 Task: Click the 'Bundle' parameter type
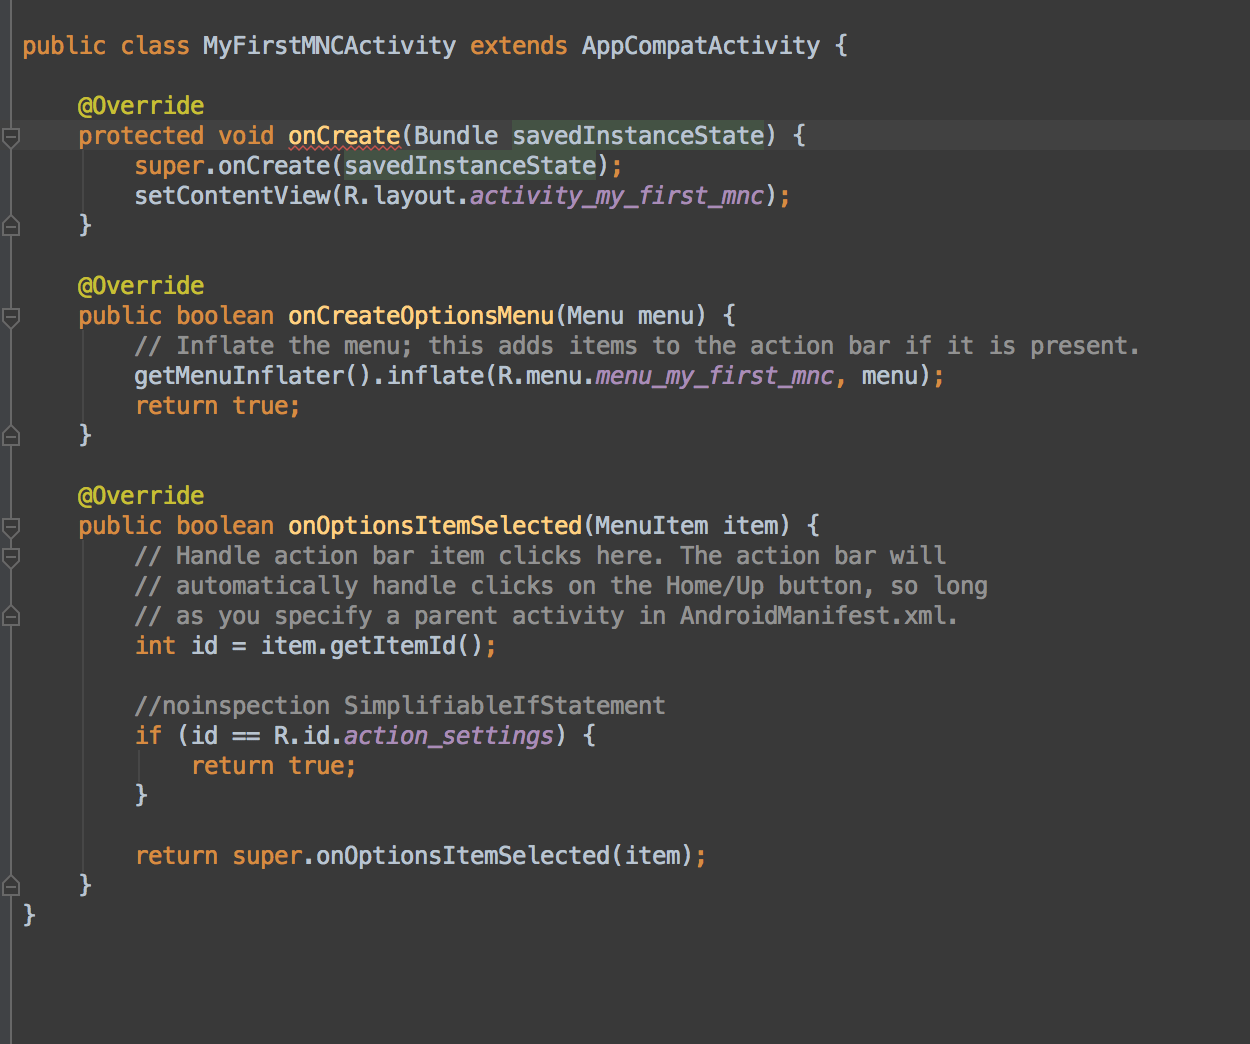pos(456,136)
